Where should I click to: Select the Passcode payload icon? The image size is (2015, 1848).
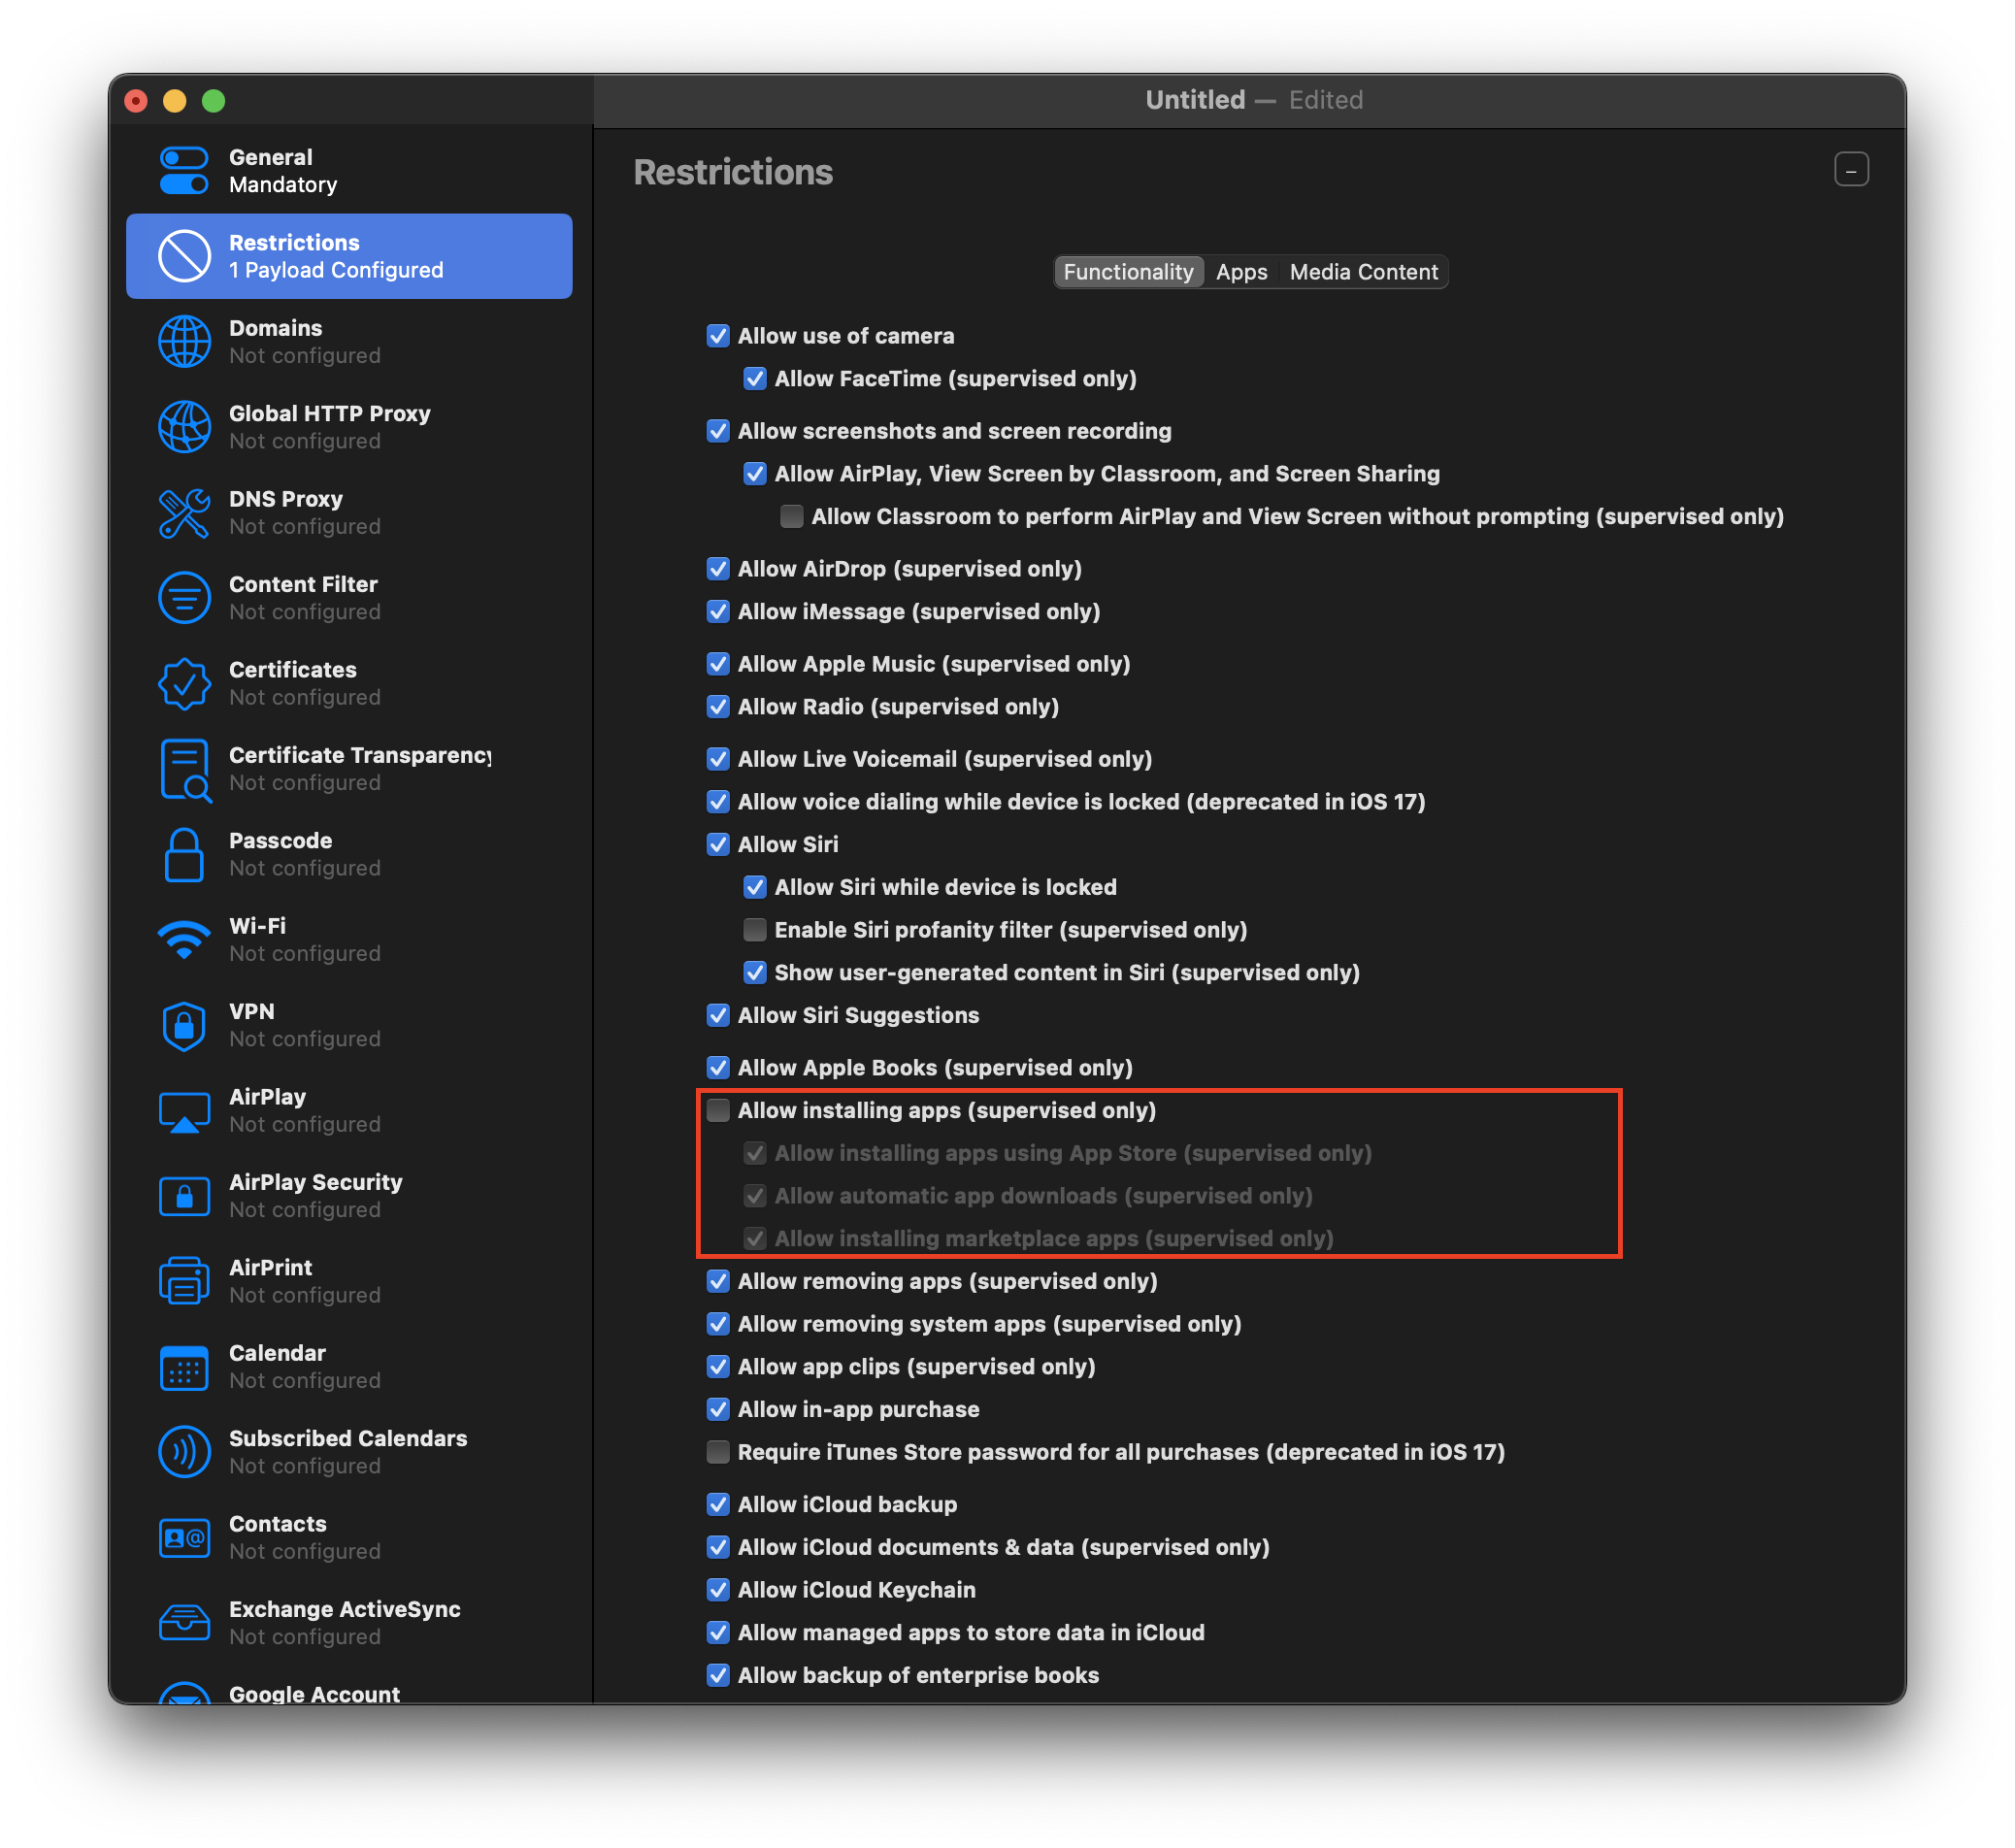point(184,853)
